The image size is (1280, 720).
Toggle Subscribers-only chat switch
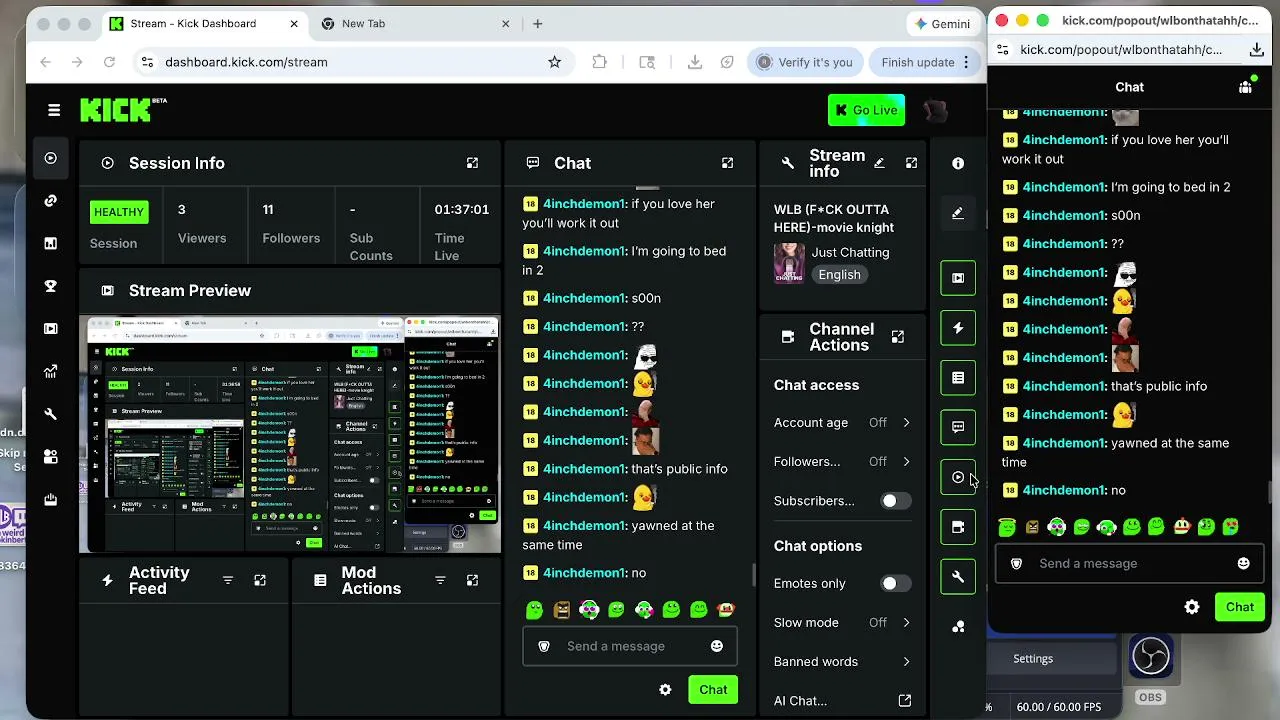click(895, 501)
